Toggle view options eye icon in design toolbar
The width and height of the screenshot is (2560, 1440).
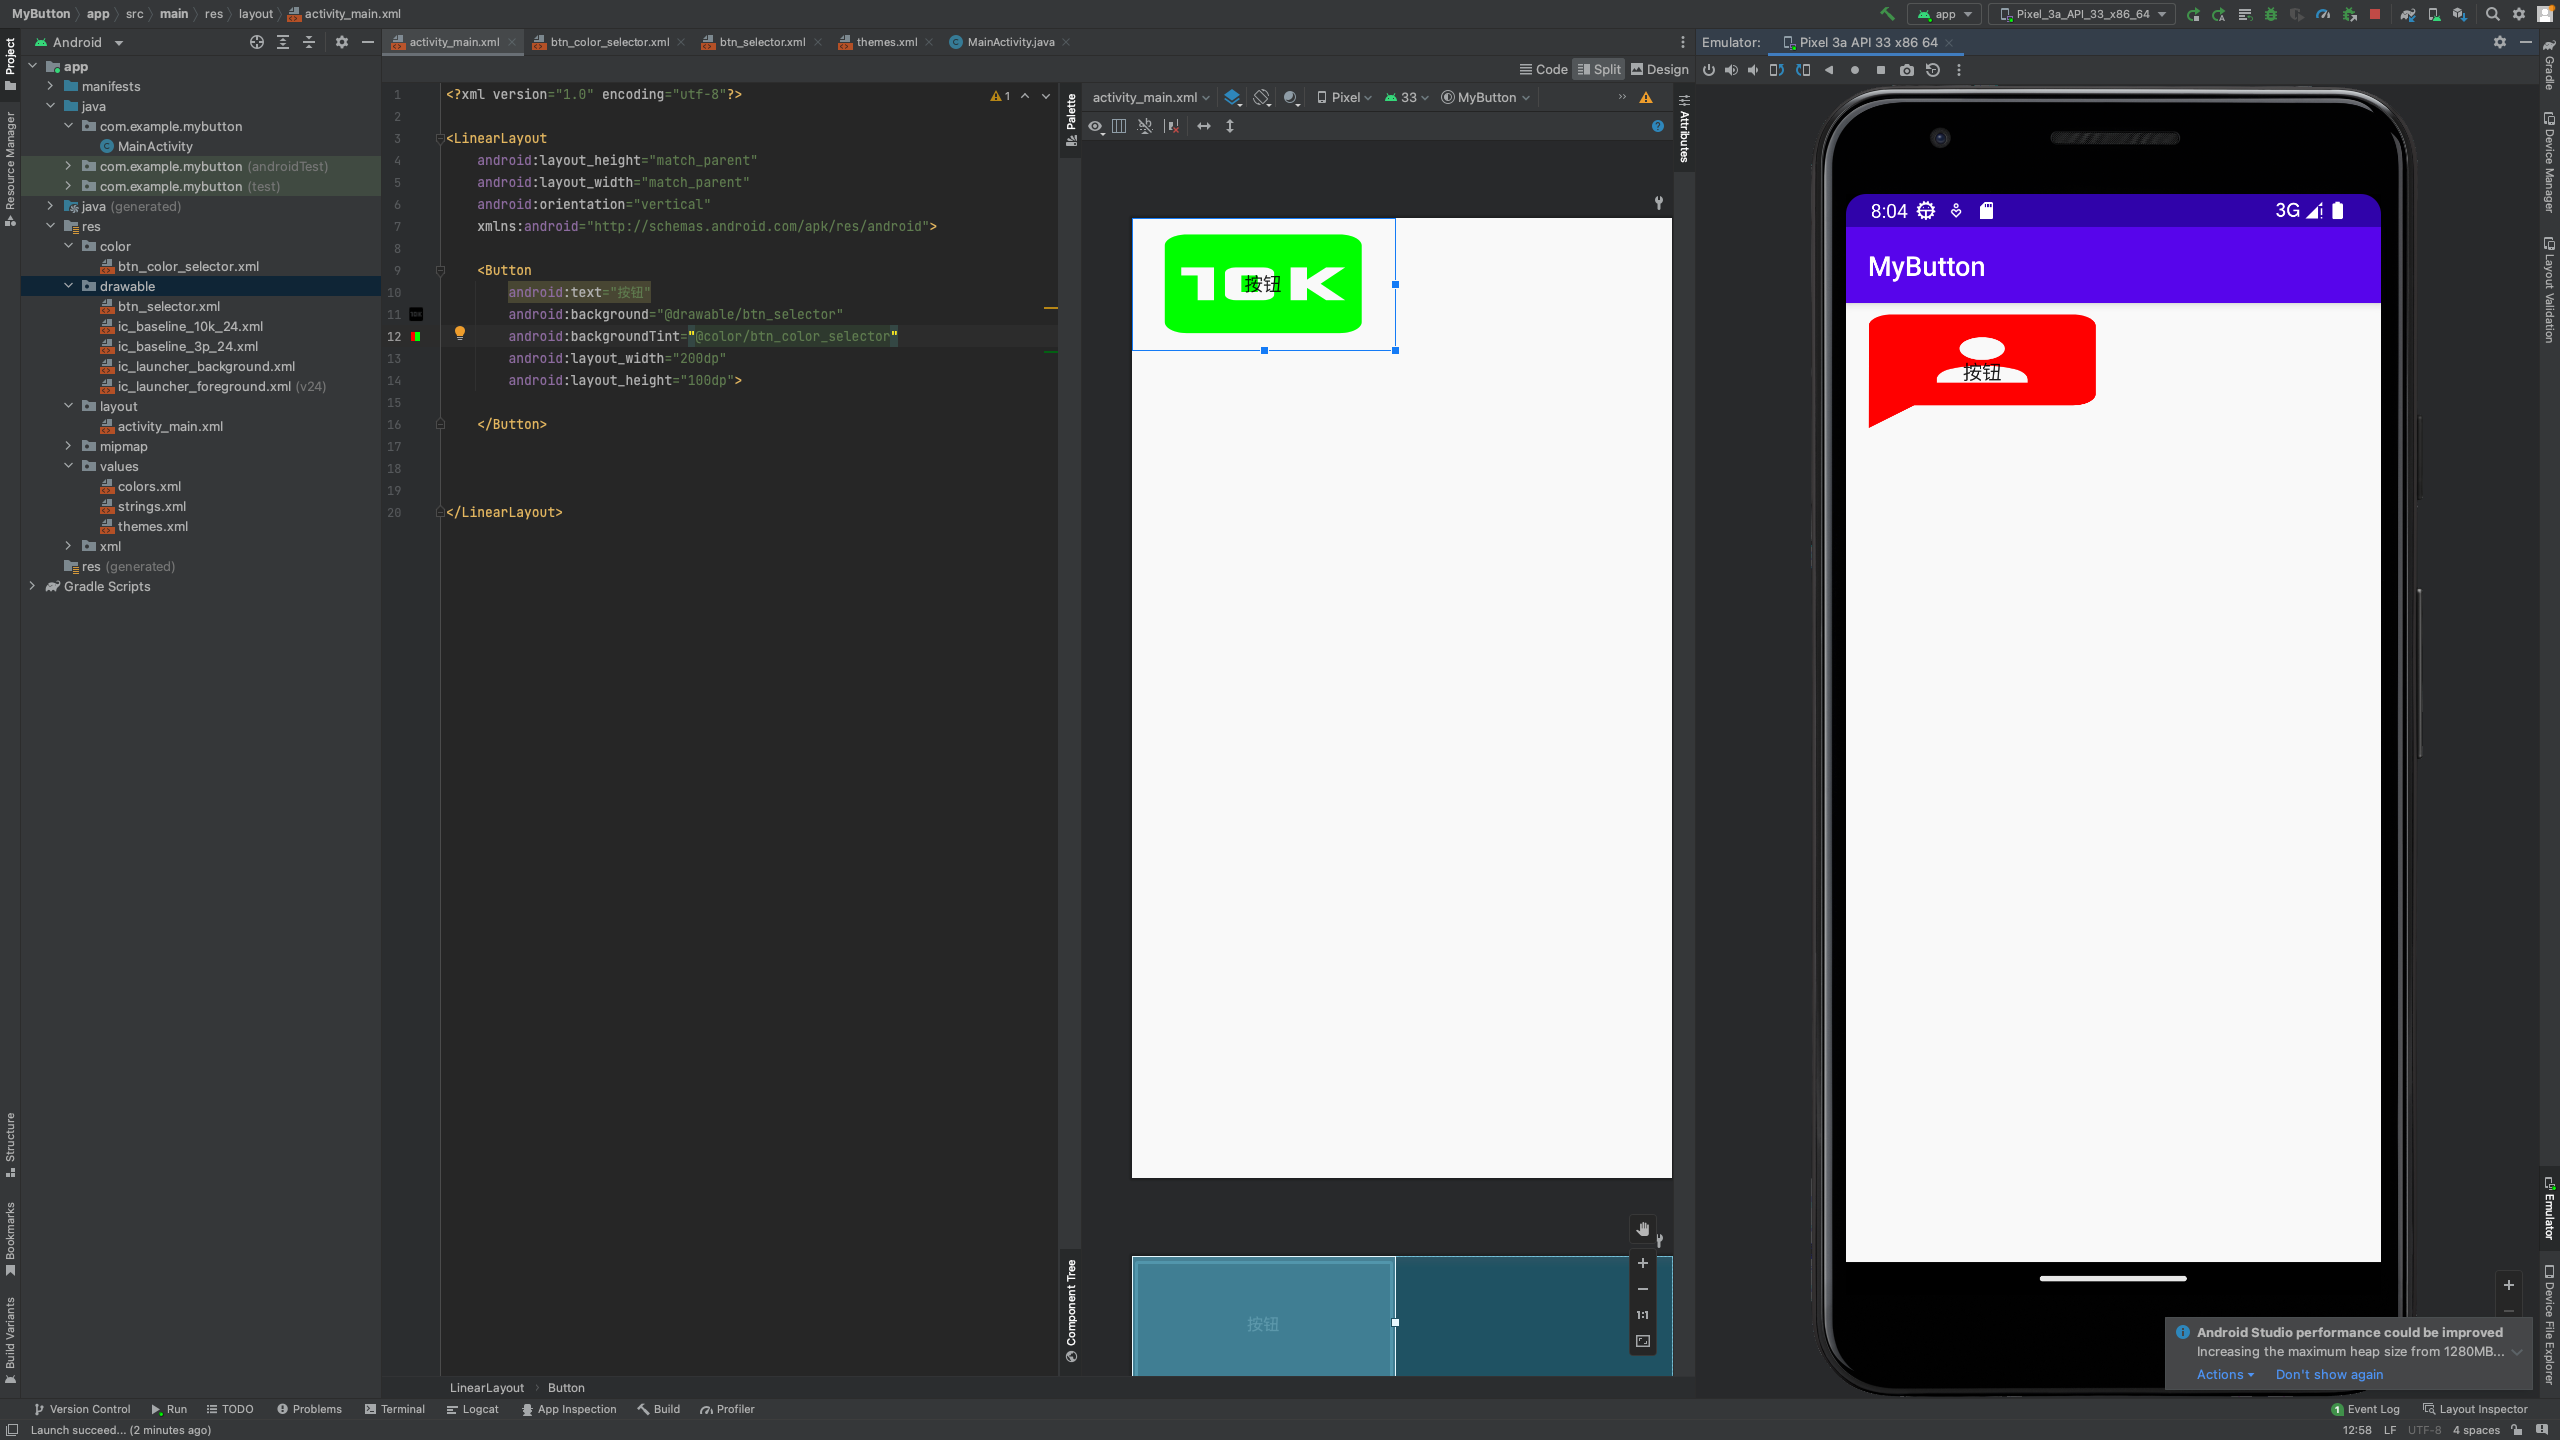point(1096,126)
